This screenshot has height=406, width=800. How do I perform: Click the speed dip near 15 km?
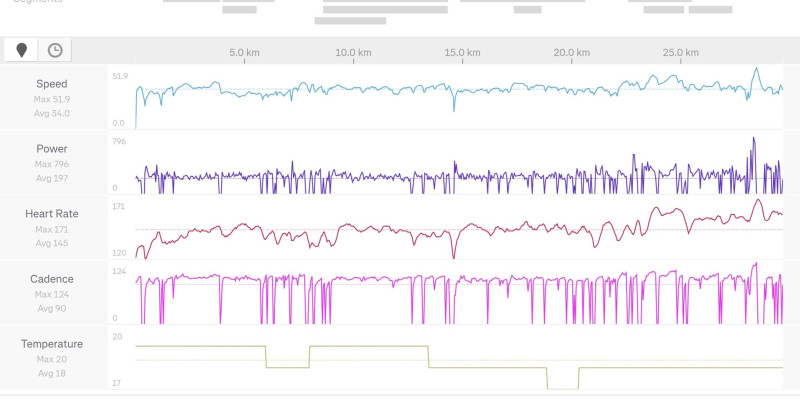[454, 109]
